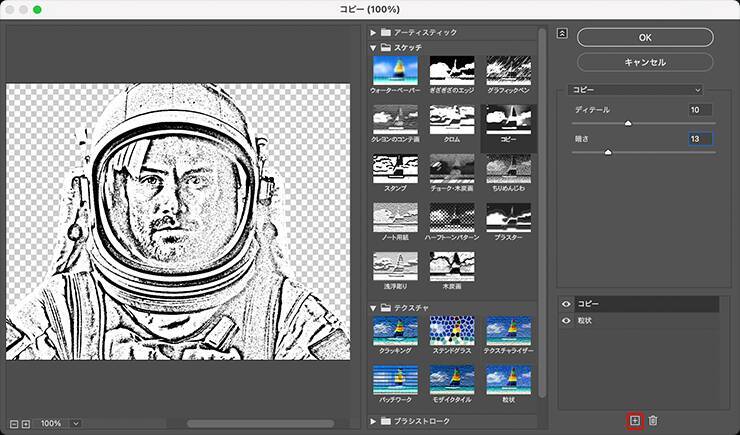Image resolution: width=740 pixels, height=435 pixels.
Task: Expand the ブラシストローク folder
Action: (374, 421)
